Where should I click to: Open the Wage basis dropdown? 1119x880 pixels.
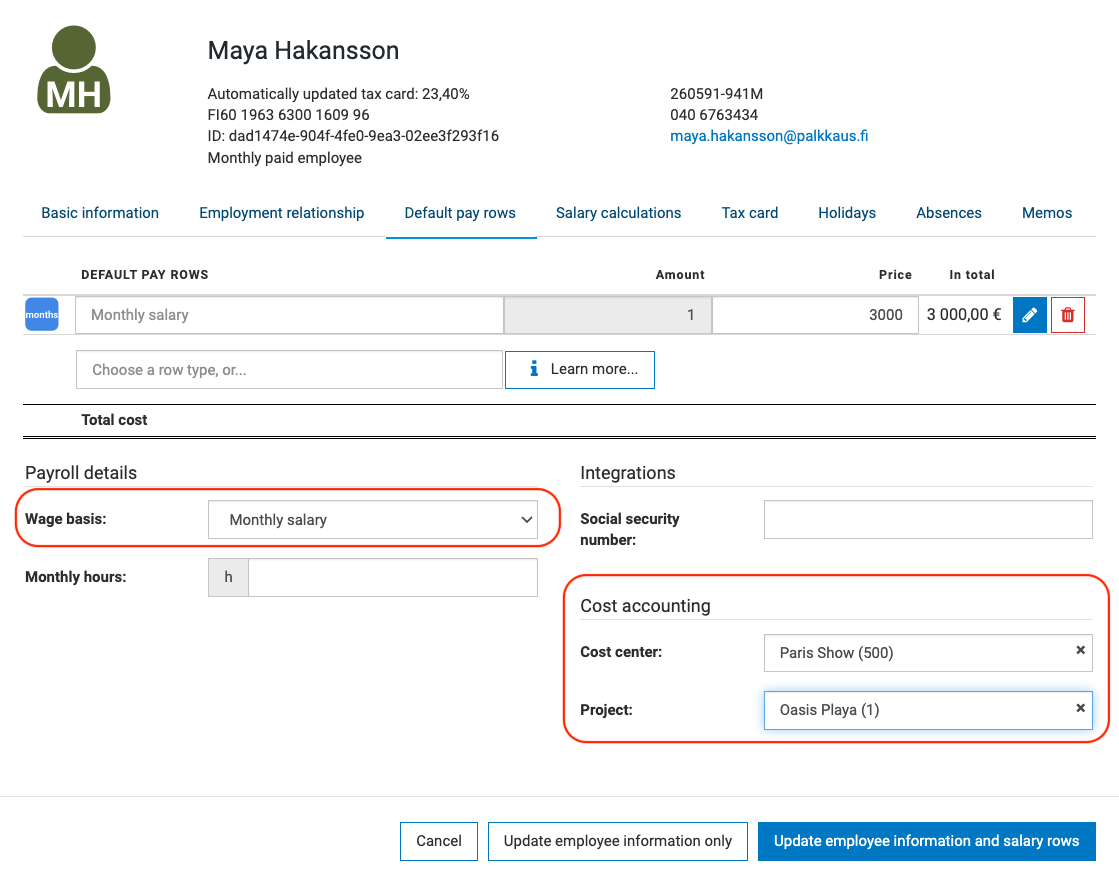tap(372, 520)
